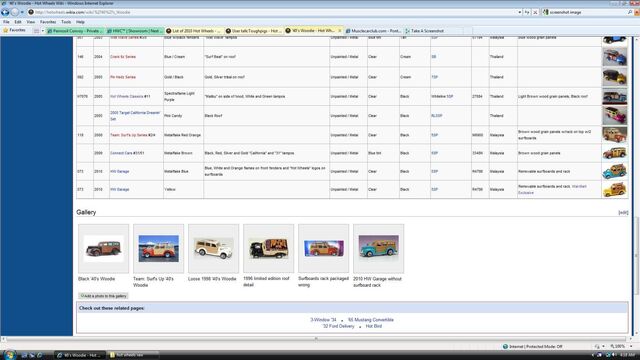This screenshot has height=360, width=640.
Task: Click the Team: Surf's Up row car thumbnail
Action: pos(615,135)
